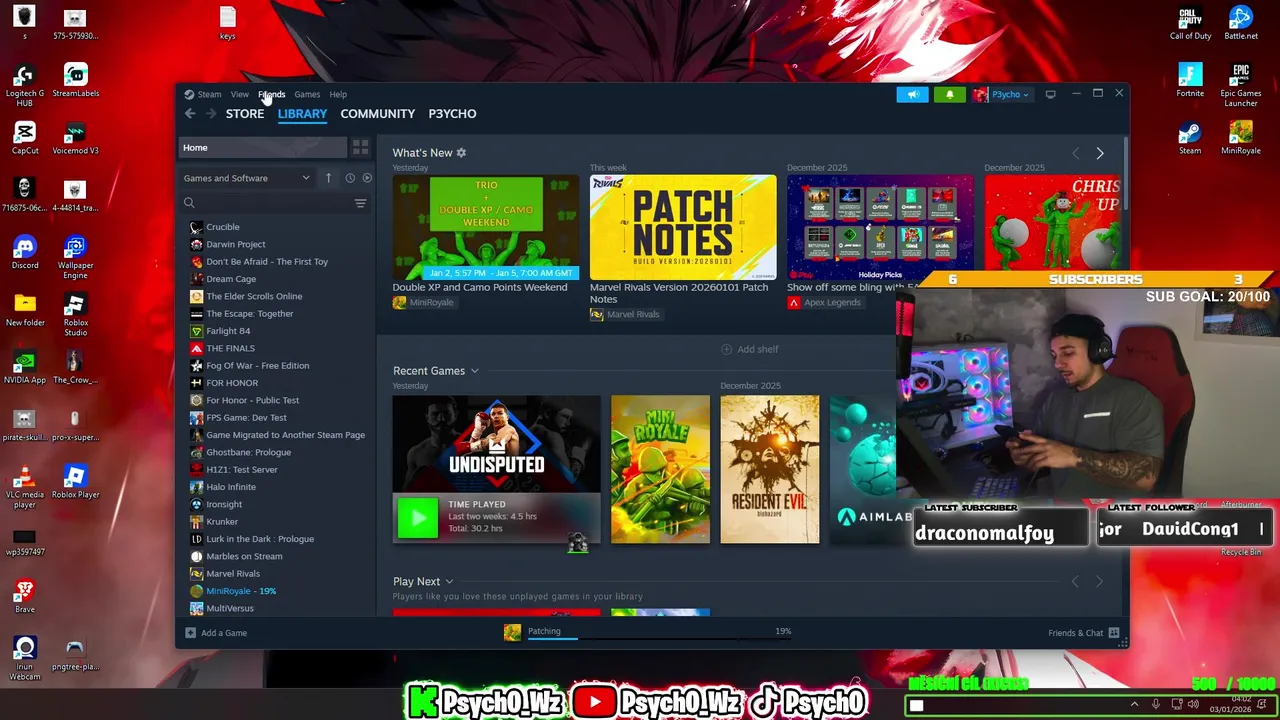
Task: Filter library by recent activity clock icon
Action: click(x=350, y=178)
